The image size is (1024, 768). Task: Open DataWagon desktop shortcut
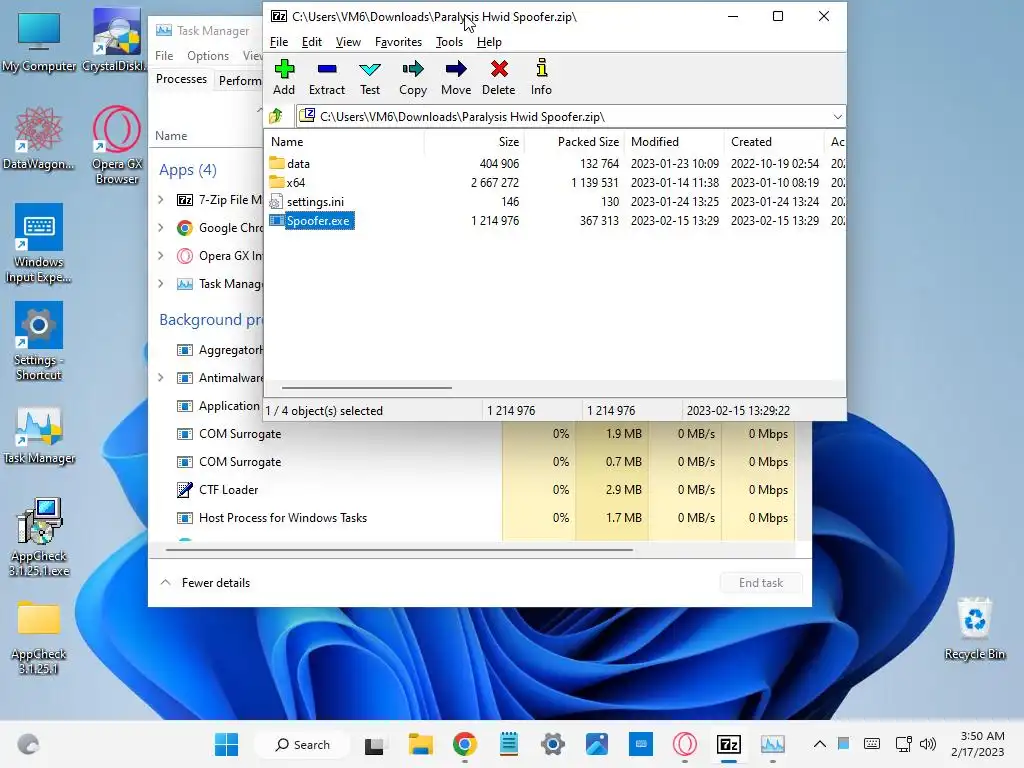(x=39, y=139)
